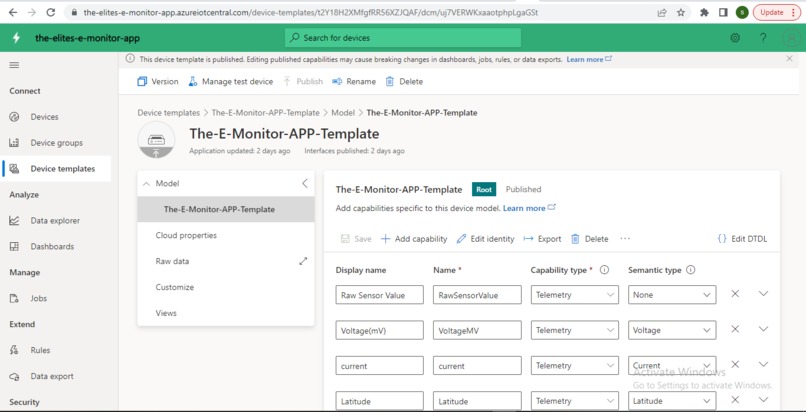Open the settings gear icon in header
The width and height of the screenshot is (806, 412).
(735, 38)
